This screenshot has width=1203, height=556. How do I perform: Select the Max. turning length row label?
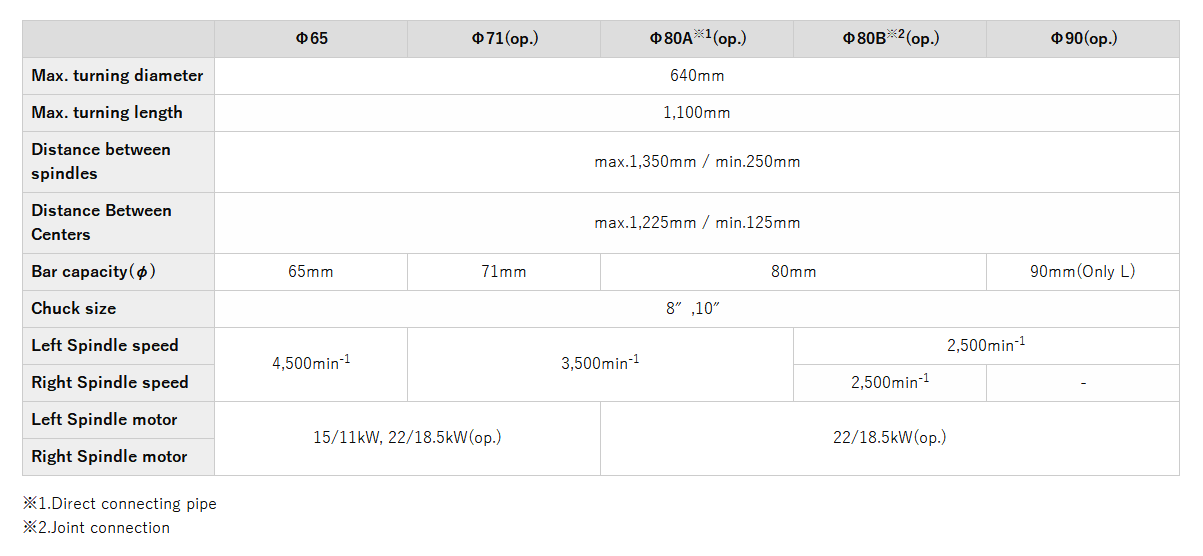coord(118,113)
